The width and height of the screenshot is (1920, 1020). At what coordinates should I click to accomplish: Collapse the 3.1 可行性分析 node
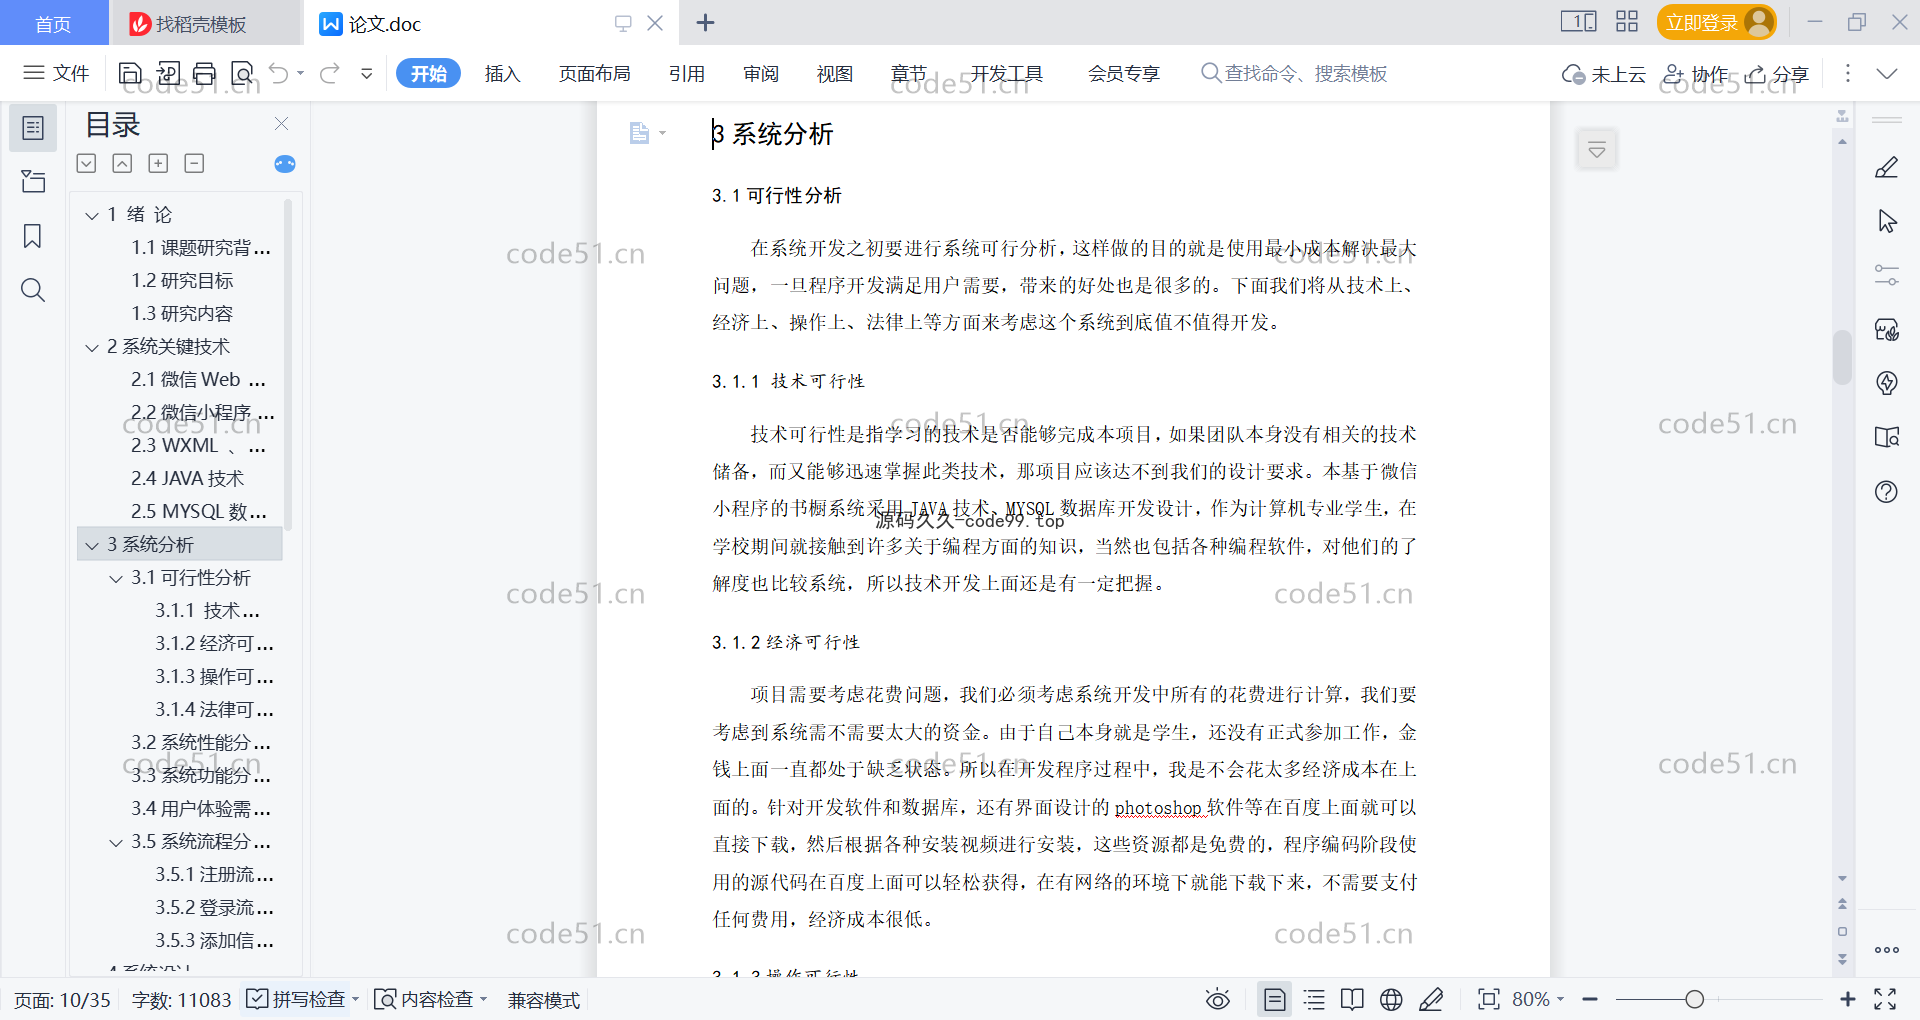tap(116, 578)
